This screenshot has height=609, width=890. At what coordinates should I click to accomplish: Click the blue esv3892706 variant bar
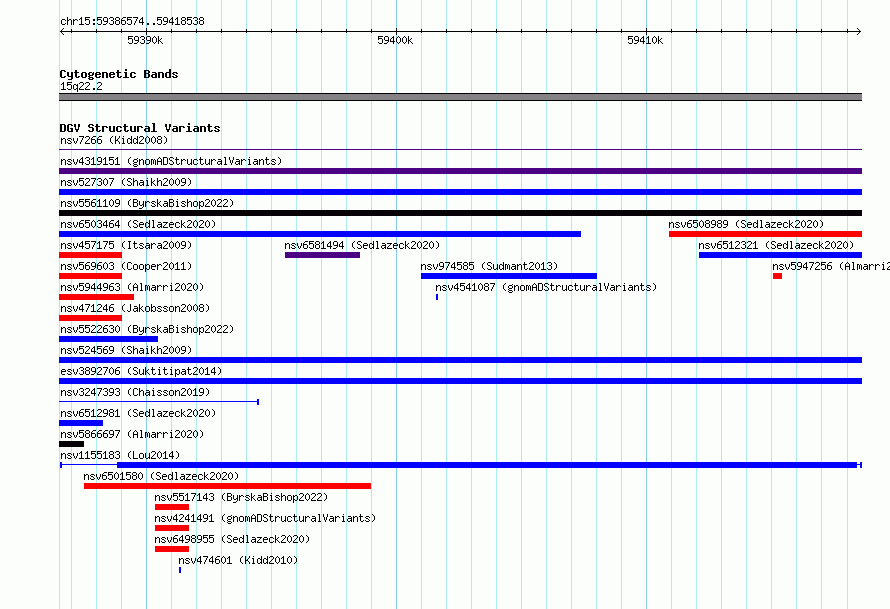tap(460, 381)
